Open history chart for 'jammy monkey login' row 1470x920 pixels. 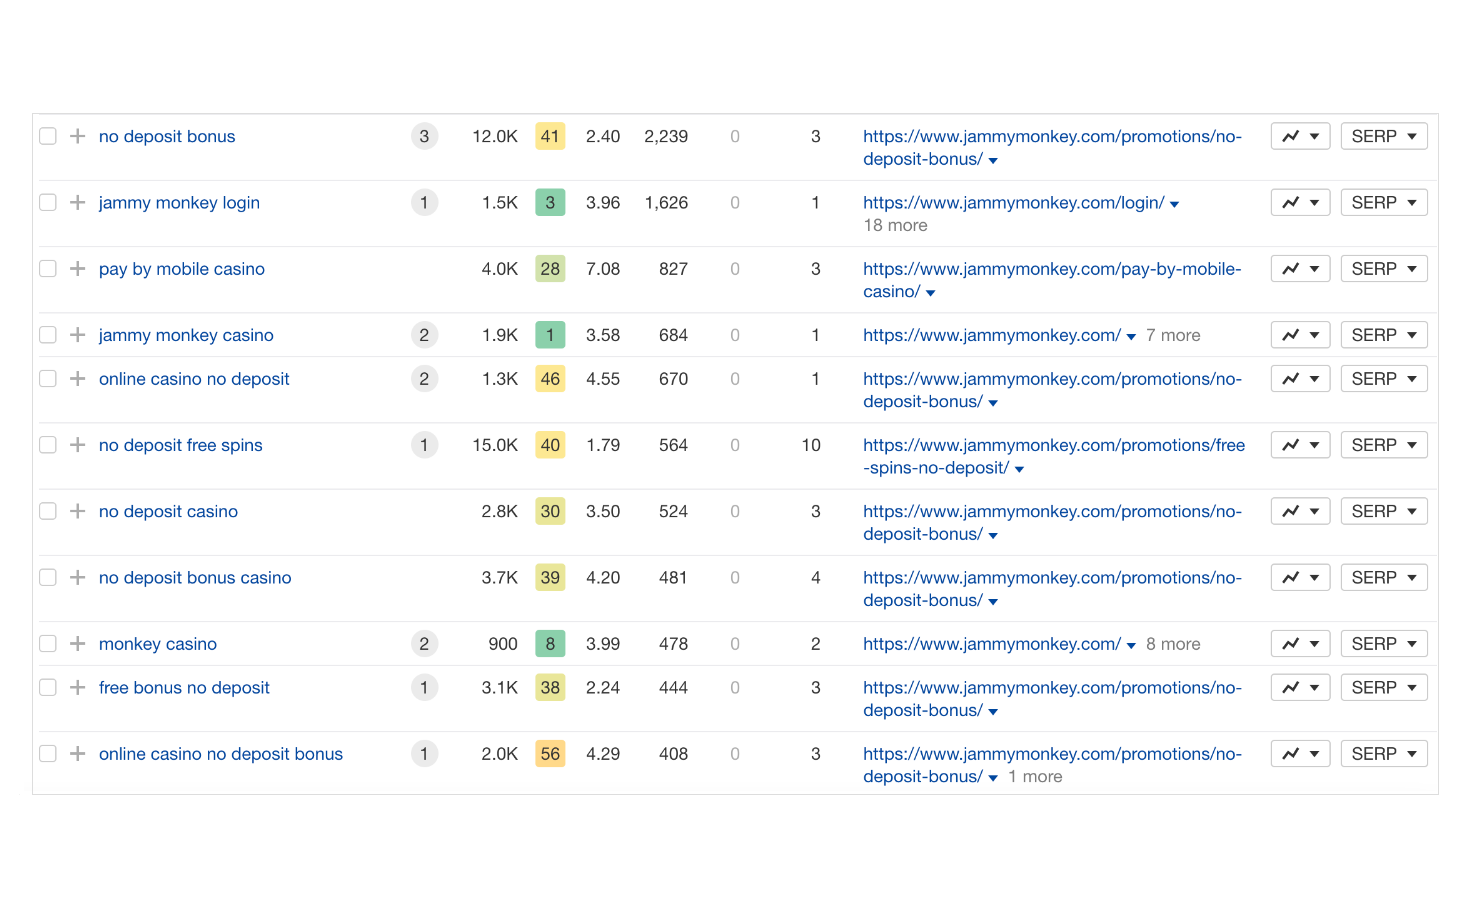(1300, 202)
